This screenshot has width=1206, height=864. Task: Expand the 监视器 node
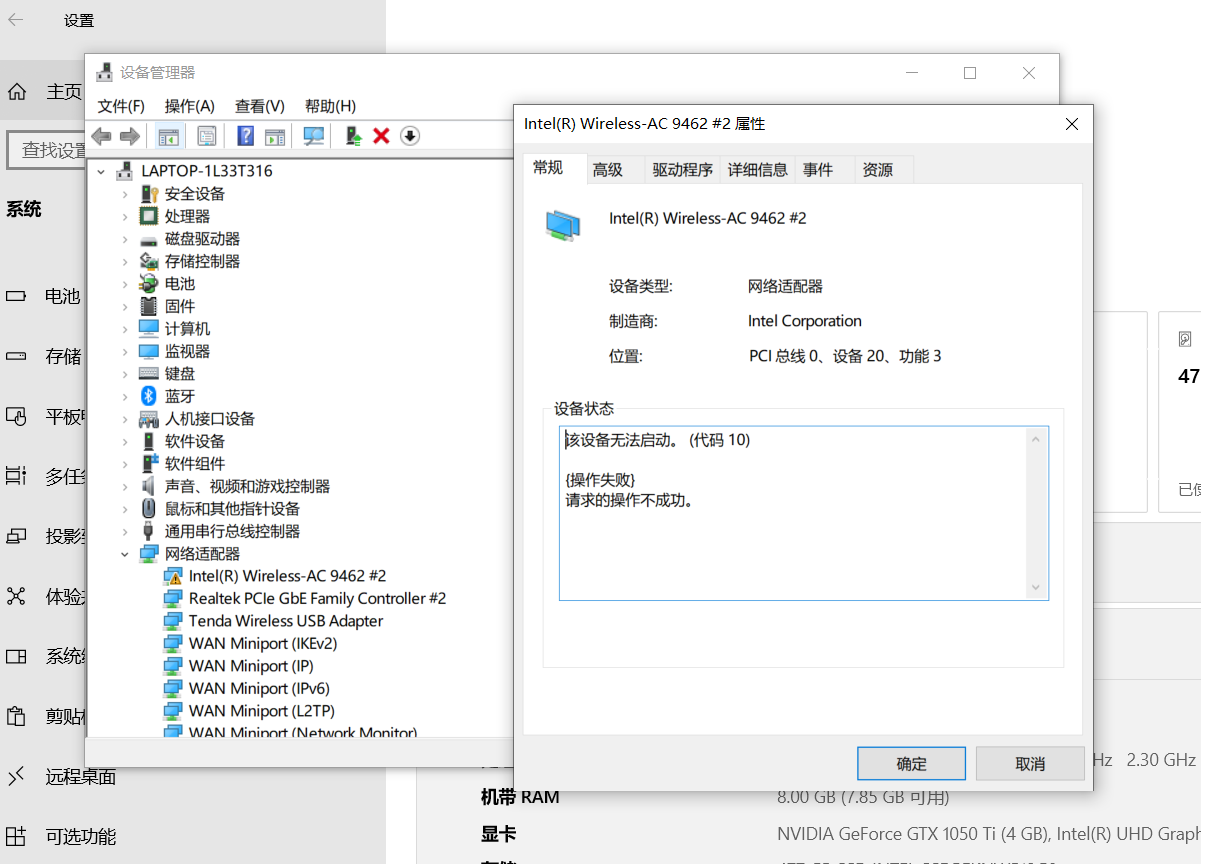click(x=125, y=351)
